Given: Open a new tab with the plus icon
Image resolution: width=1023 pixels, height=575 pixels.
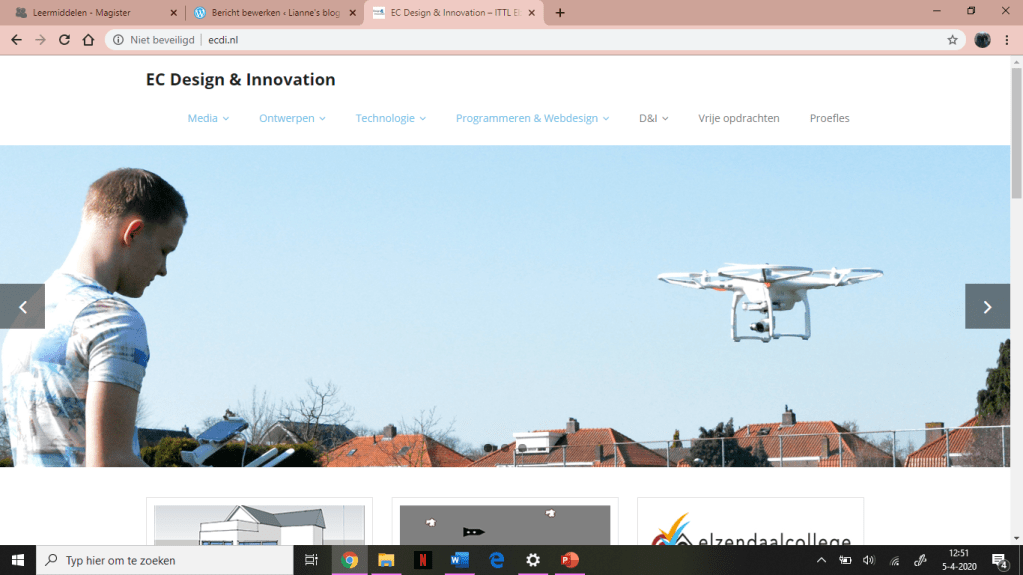Looking at the screenshot, I should tap(560, 13).
